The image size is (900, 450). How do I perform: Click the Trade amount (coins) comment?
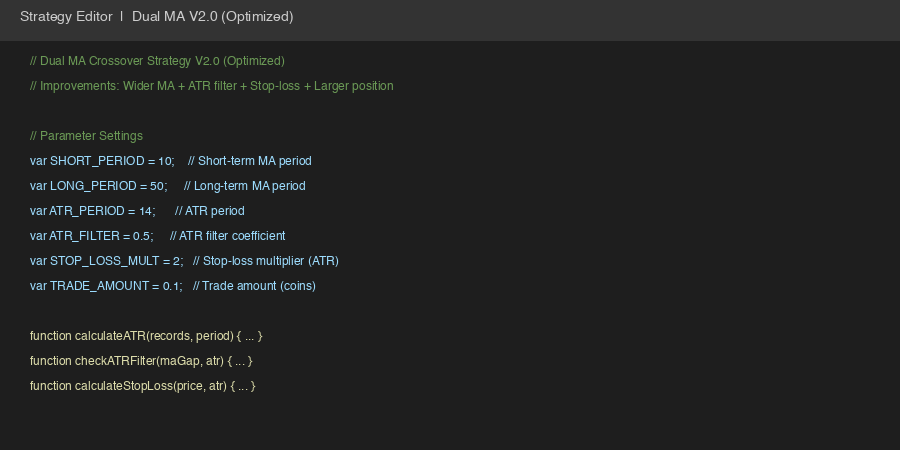[254, 285]
